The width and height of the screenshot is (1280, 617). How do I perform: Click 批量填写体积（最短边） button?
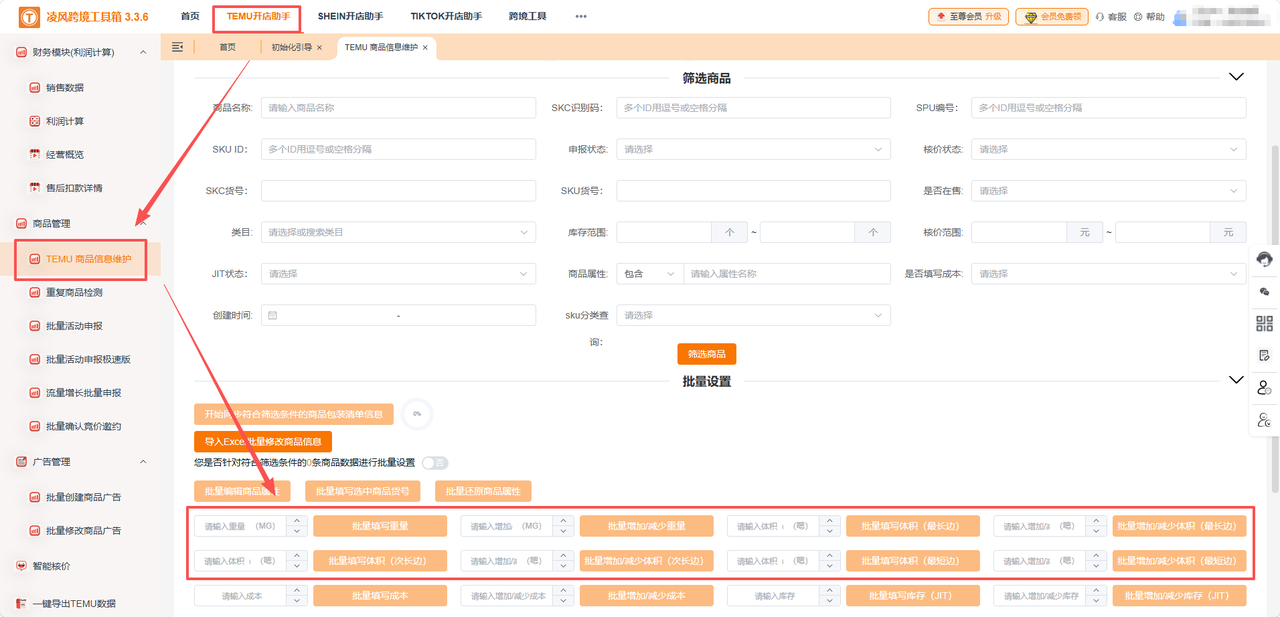click(x=912, y=561)
